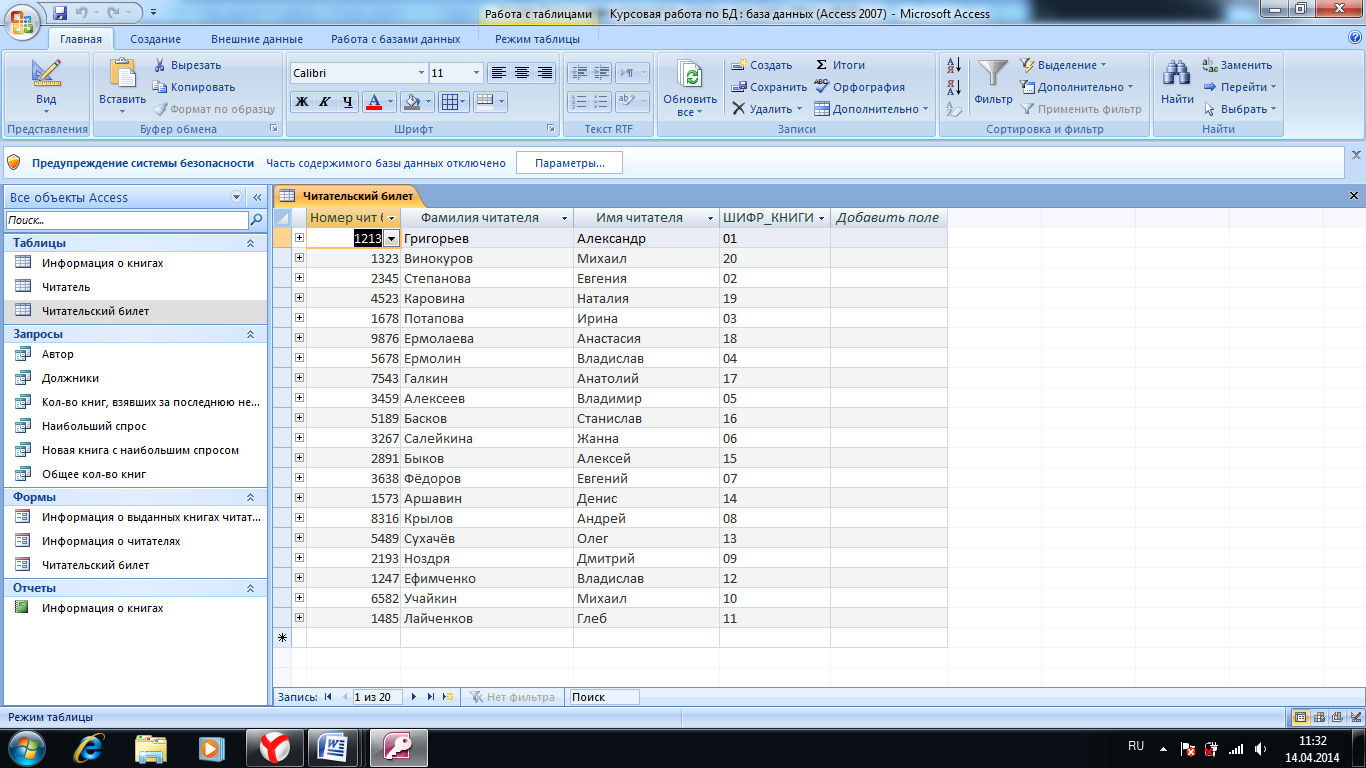Align text left in Шрифт group
This screenshot has width=1366, height=768.
498,73
